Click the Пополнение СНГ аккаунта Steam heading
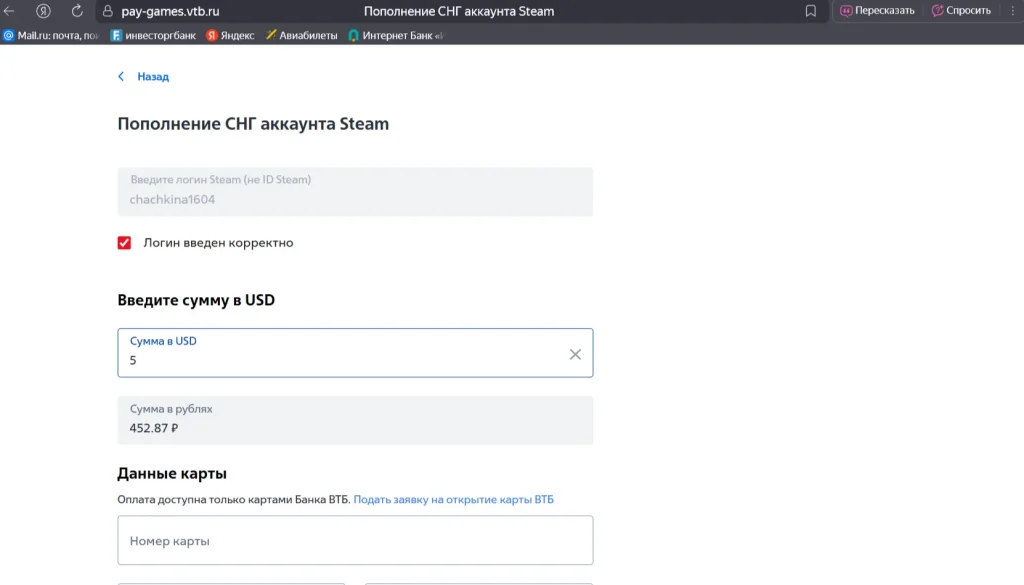 (253, 123)
